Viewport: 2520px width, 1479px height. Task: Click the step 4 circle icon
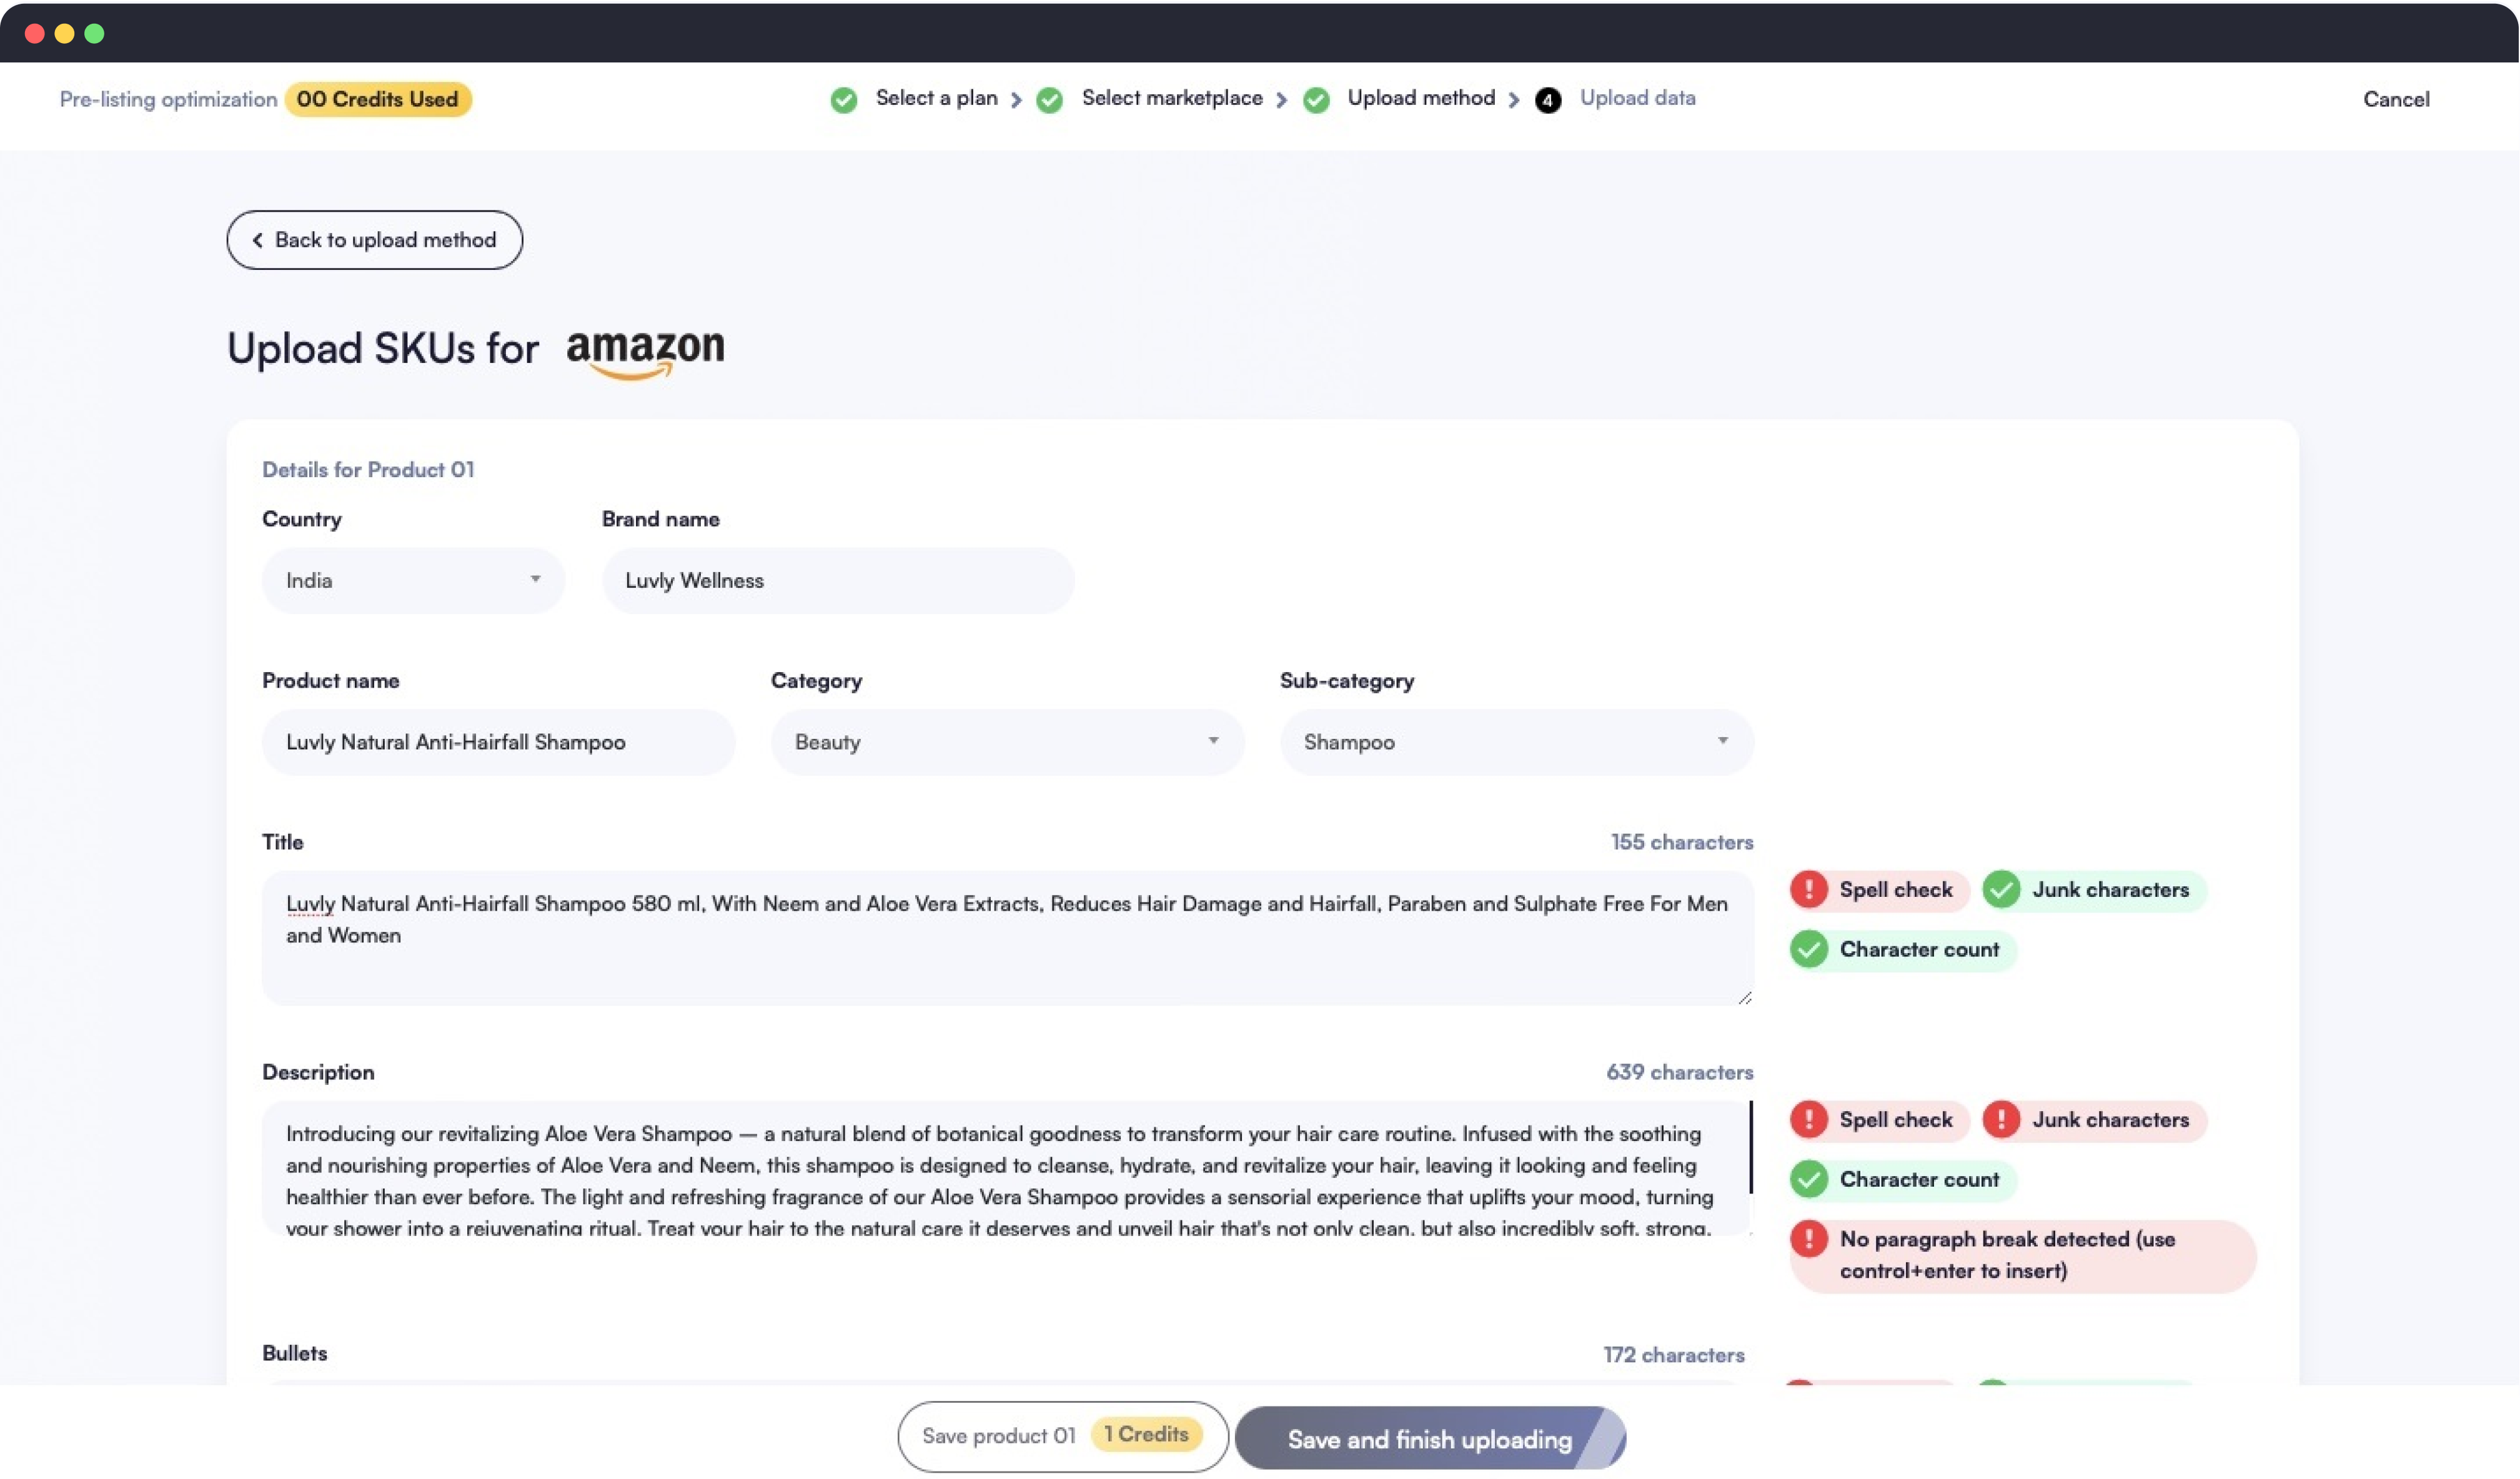point(1547,100)
